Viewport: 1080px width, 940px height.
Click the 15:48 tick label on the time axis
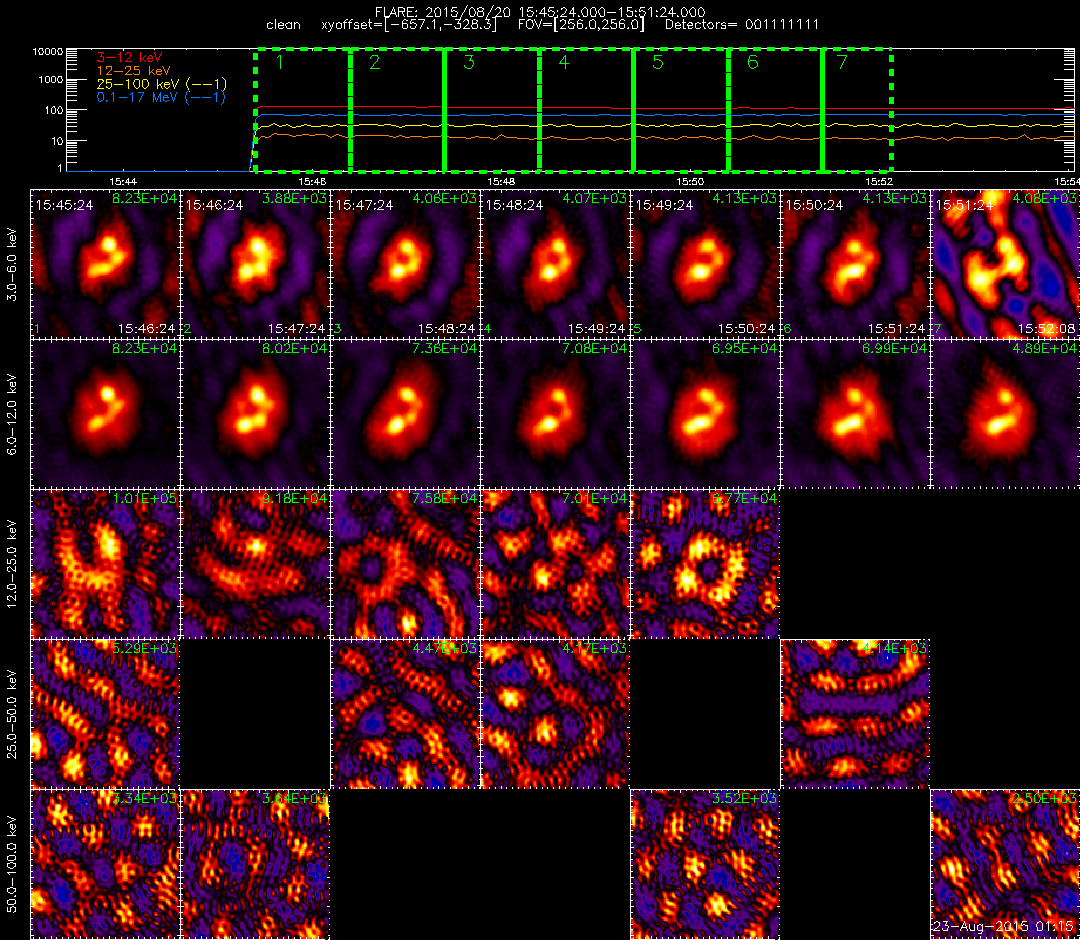[501, 181]
